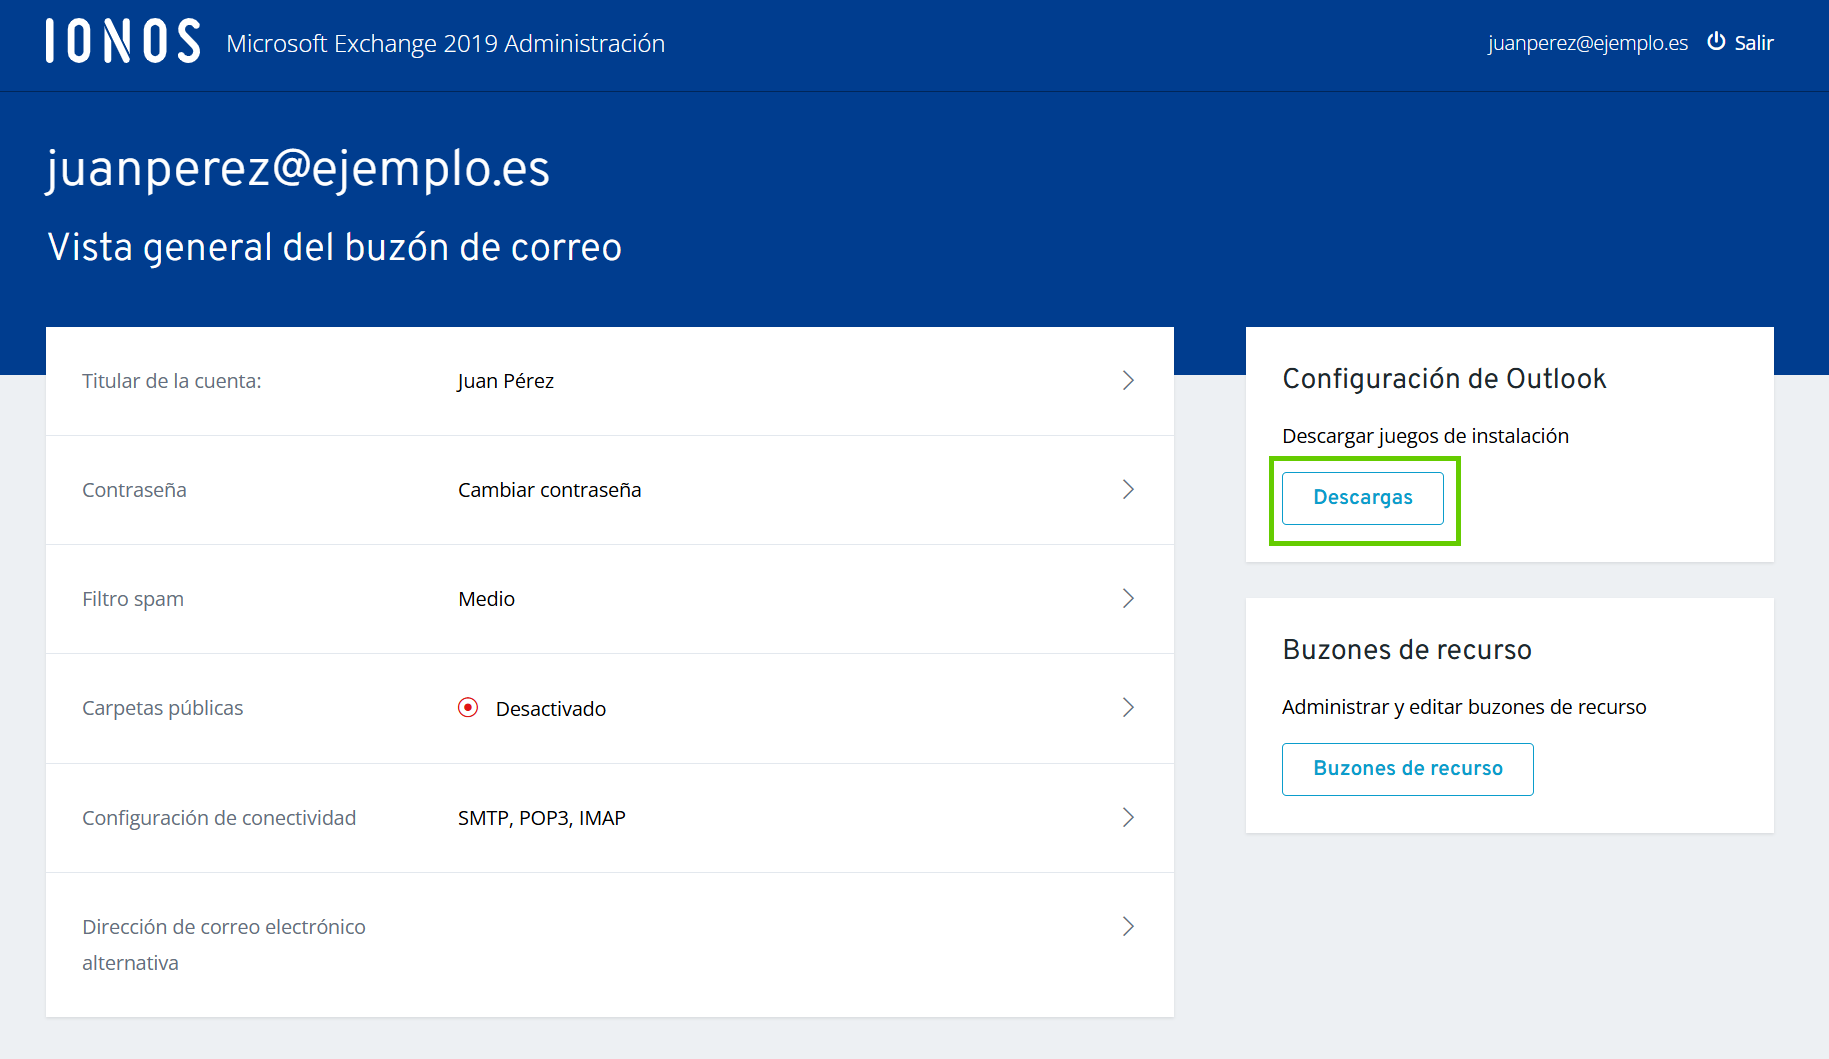Log out using the Salir link
The height and width of the screenshot is (1059, 1829).
tap(1754, 43)
